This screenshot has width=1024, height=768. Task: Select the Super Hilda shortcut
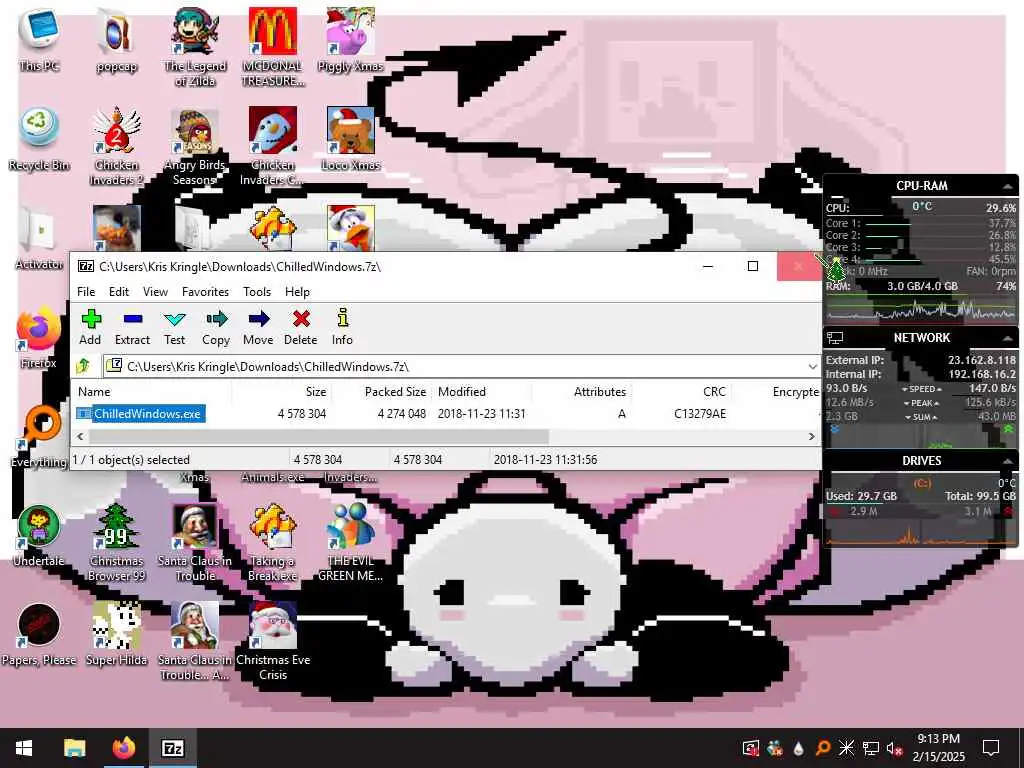coord(116,635)
